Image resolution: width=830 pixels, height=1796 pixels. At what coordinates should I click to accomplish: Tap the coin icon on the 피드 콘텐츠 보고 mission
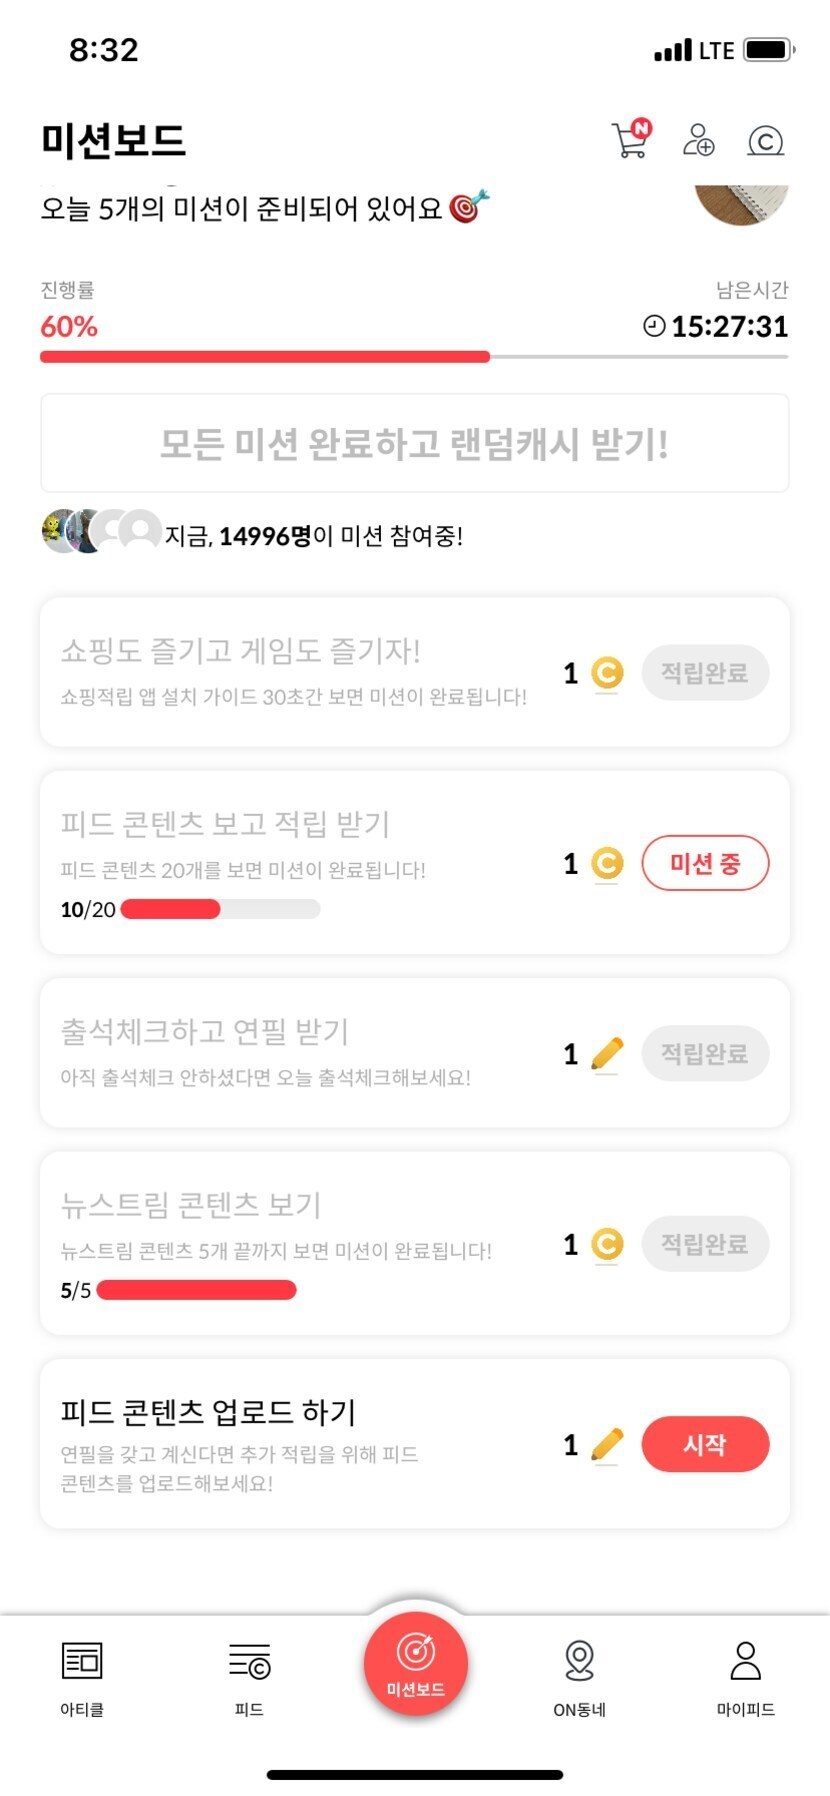click(607, 864)
